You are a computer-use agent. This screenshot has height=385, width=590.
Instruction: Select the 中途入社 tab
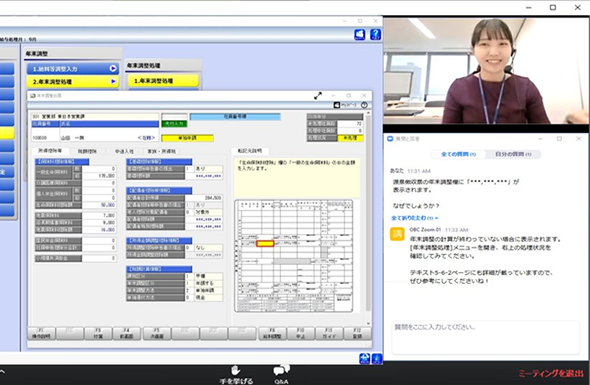[x=124, y=151]
